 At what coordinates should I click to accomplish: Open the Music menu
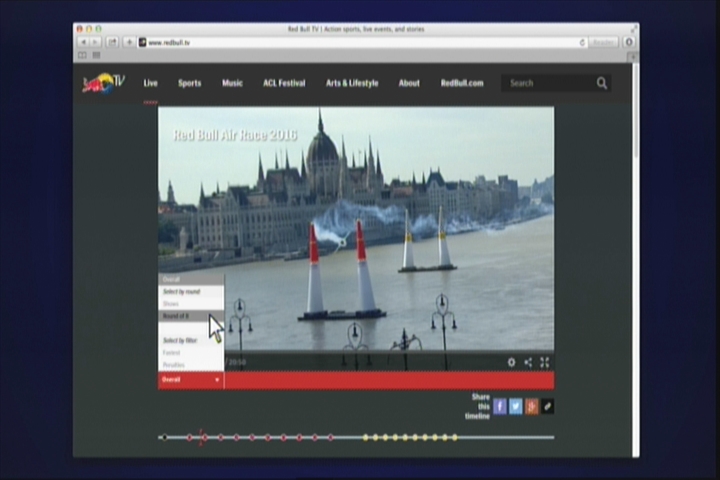232,83
